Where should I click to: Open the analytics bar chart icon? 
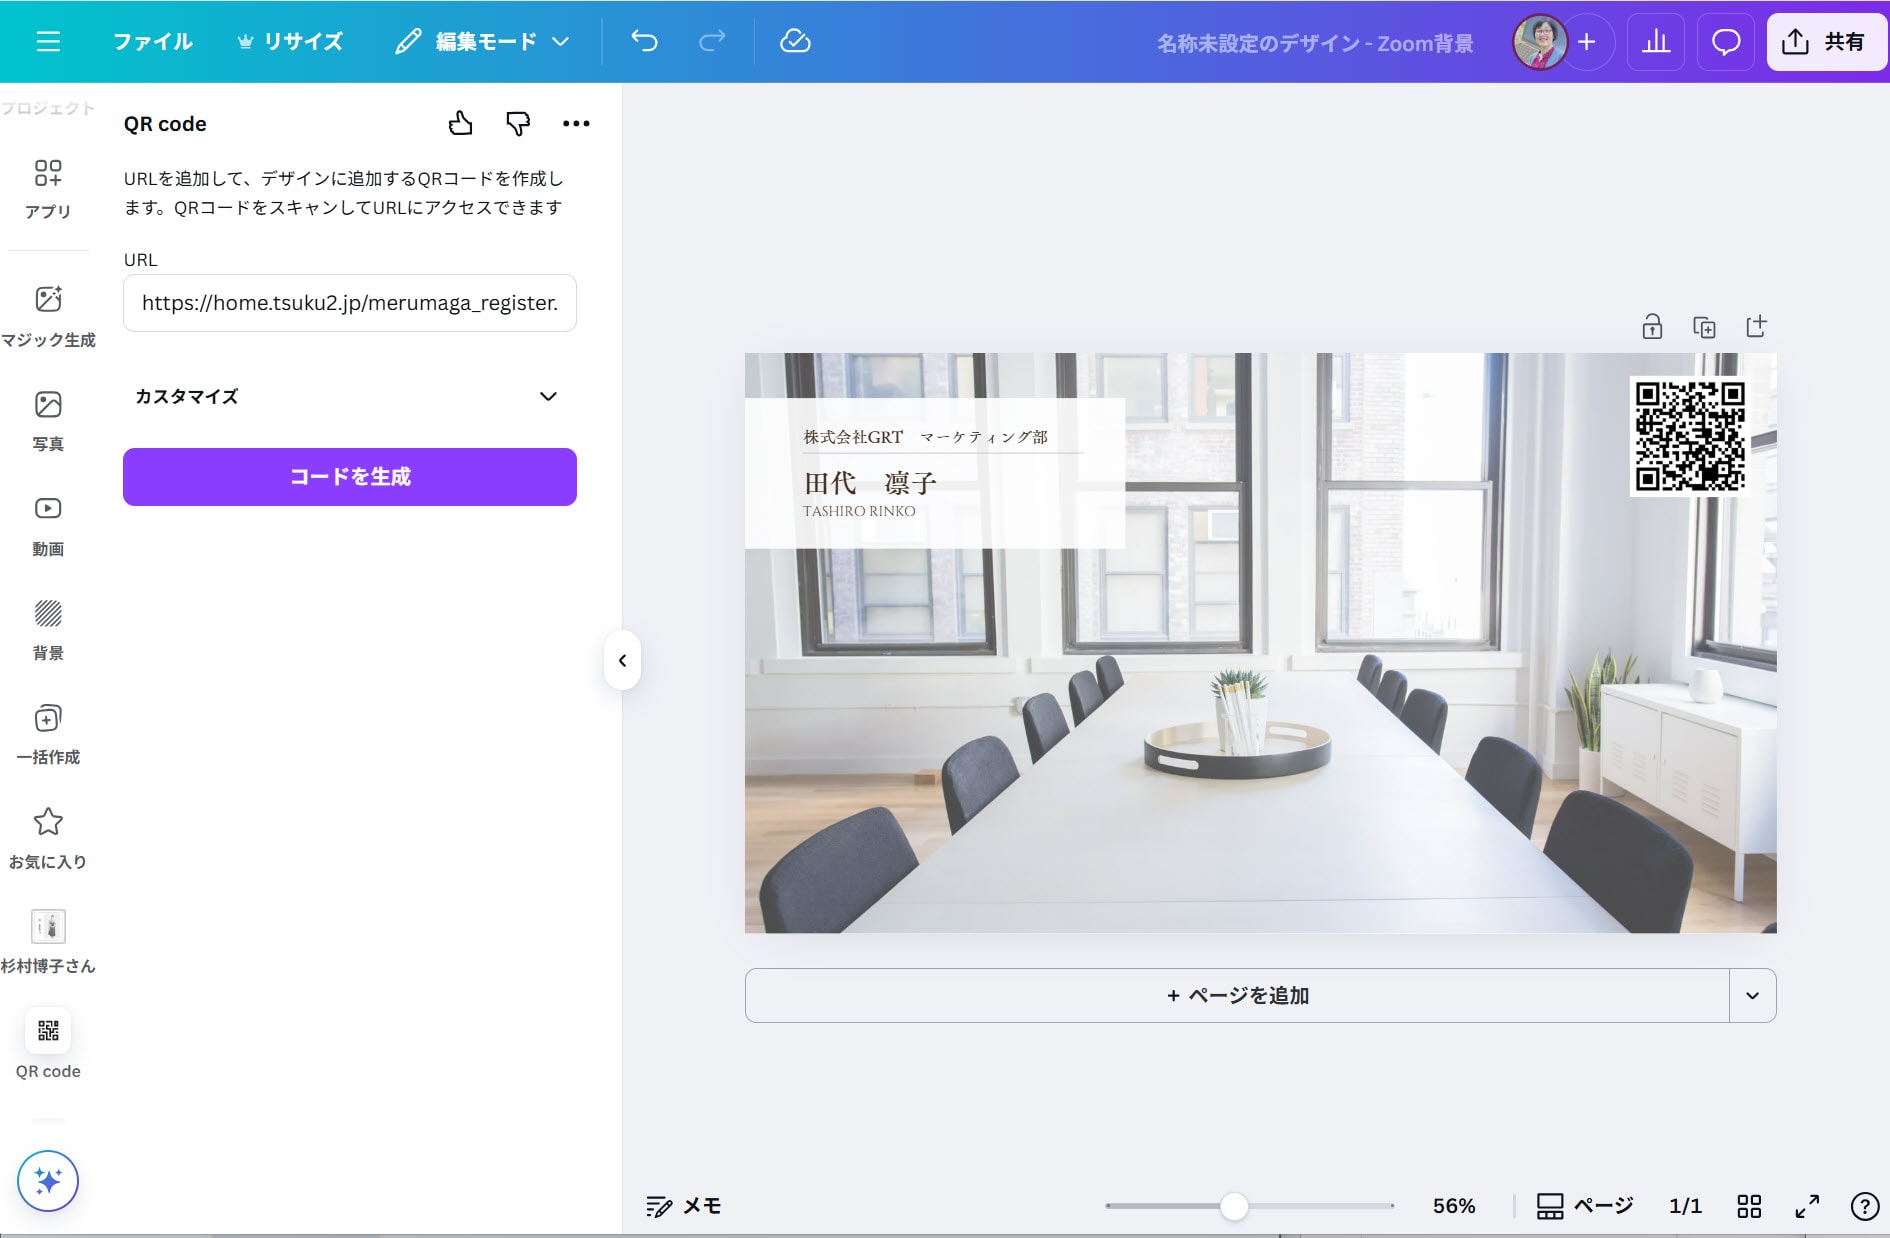[1656, 42]
